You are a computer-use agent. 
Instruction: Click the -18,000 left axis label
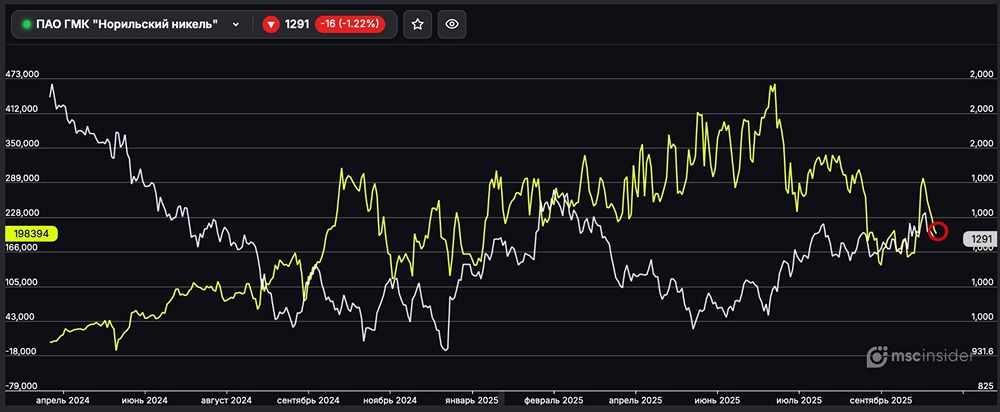[22, 351]
